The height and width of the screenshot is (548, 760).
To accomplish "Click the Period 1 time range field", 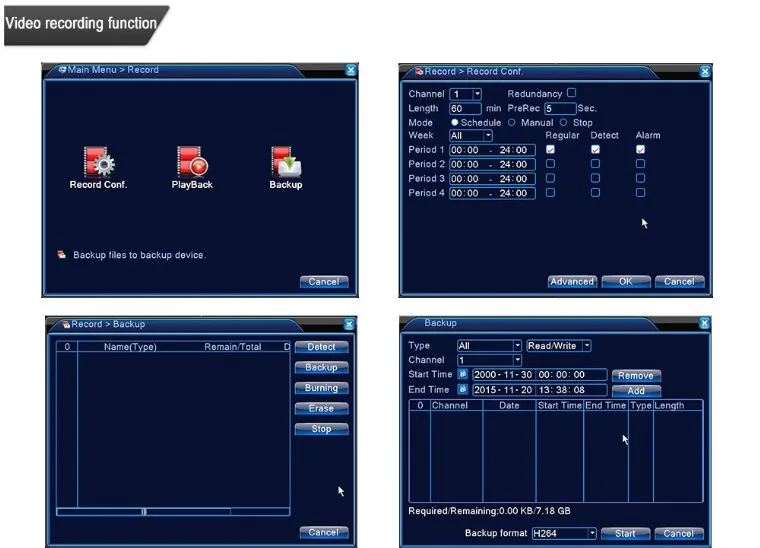I will [492, 150].
